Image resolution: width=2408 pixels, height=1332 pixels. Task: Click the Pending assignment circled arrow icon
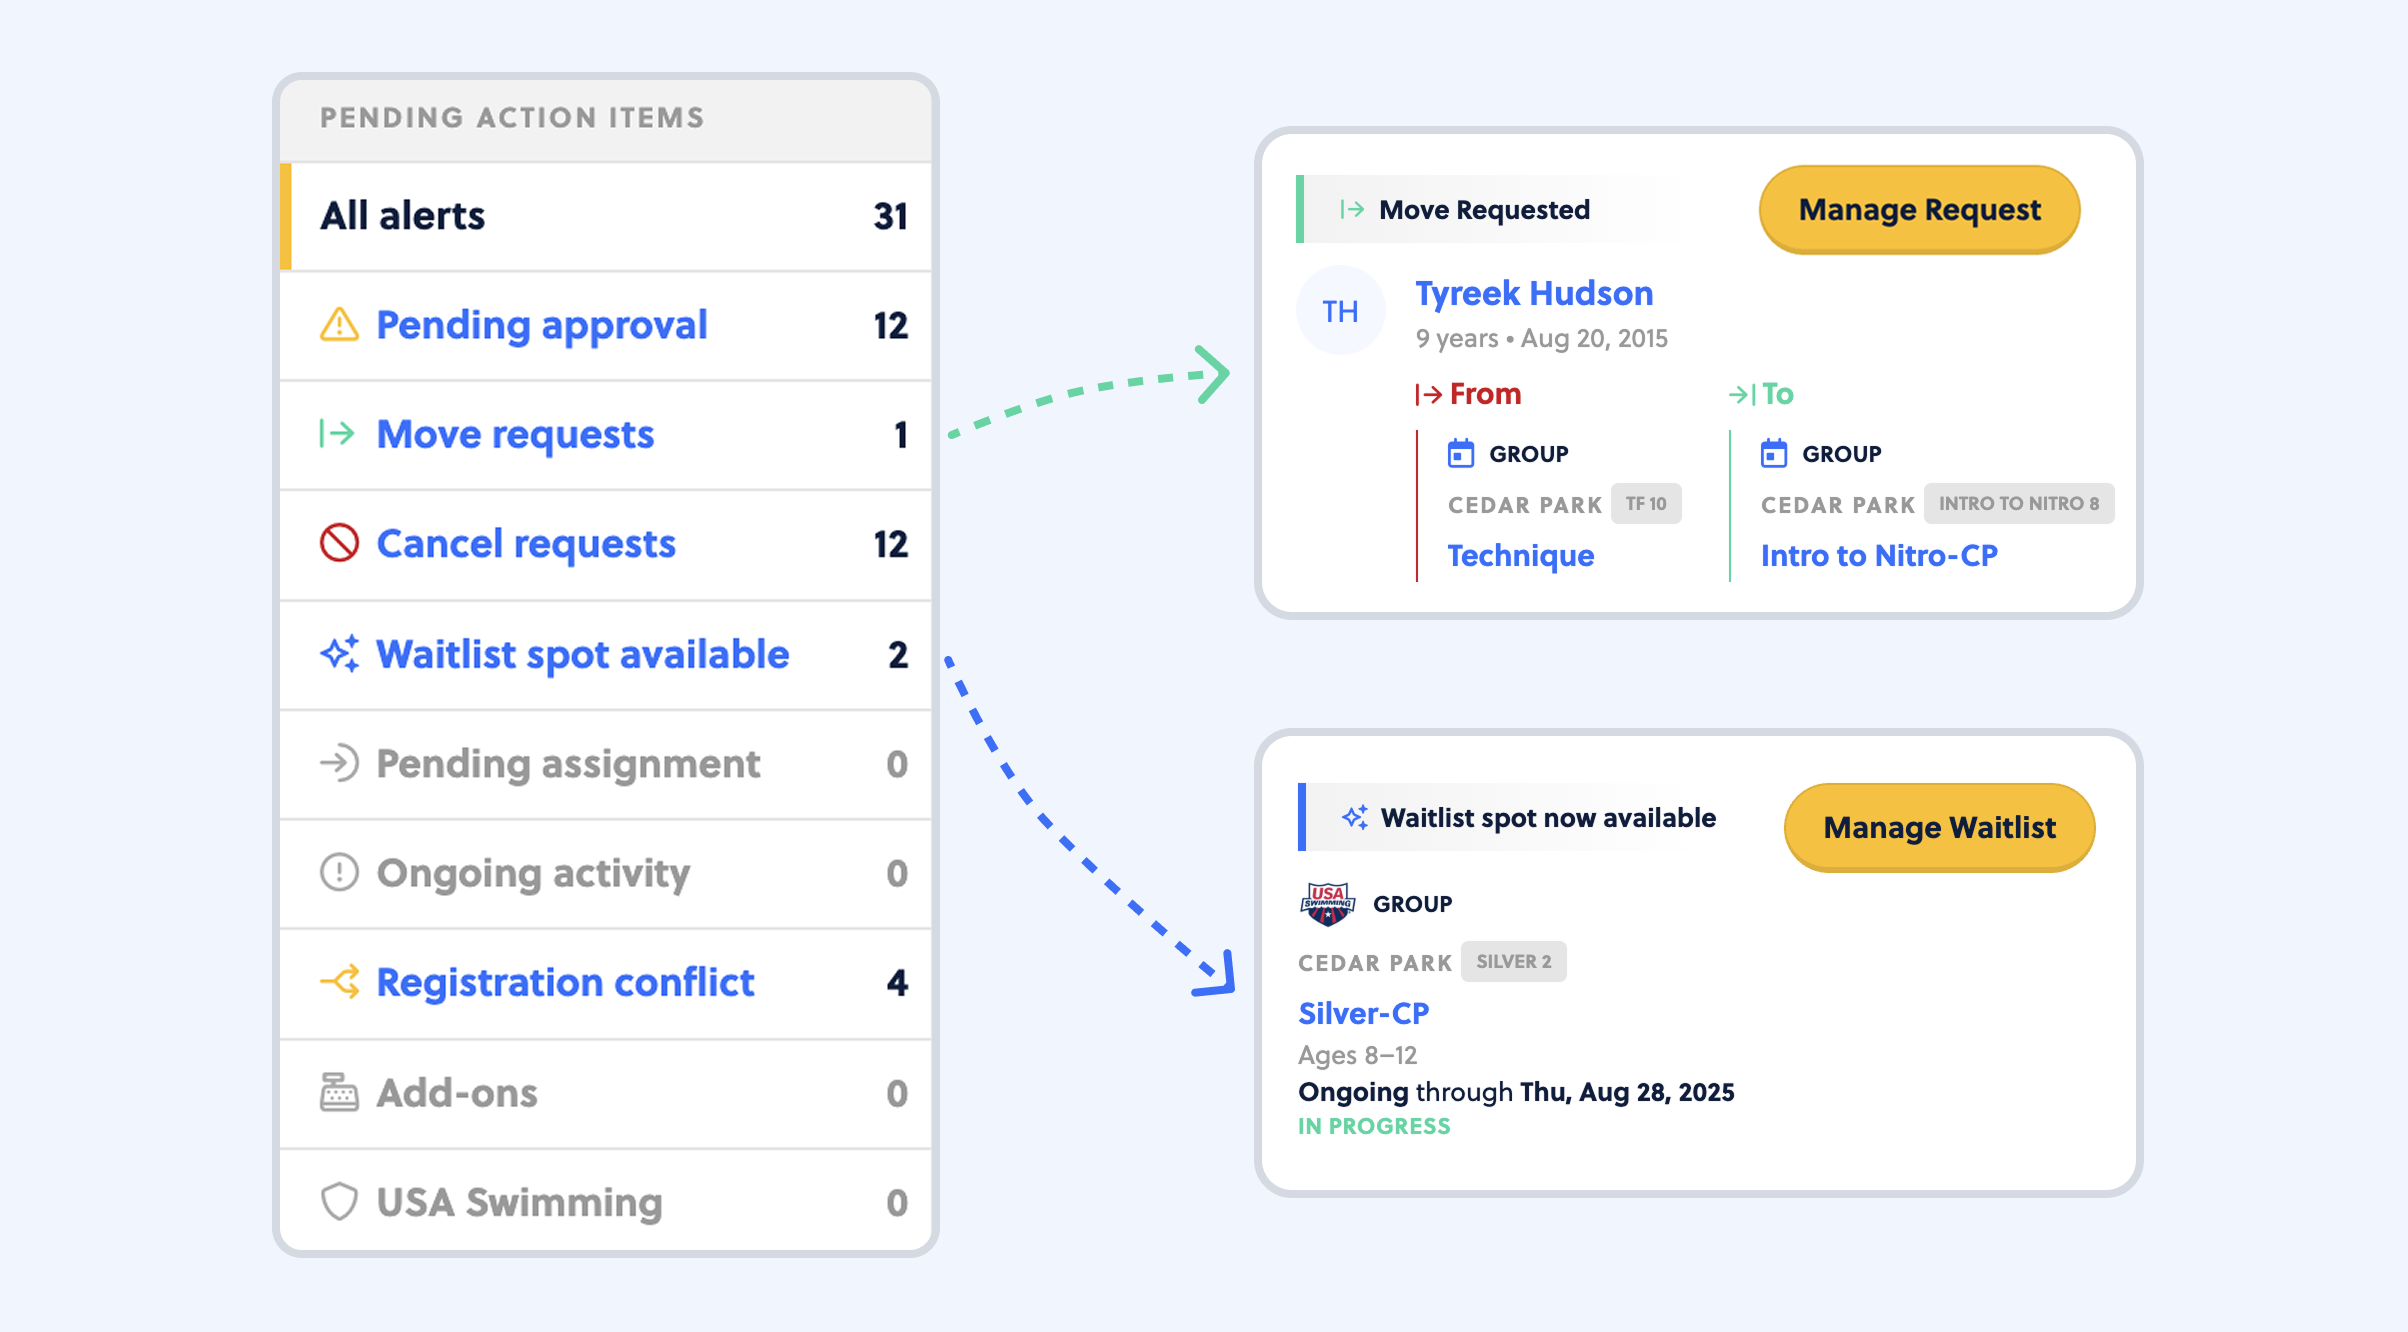coord(339,763)
